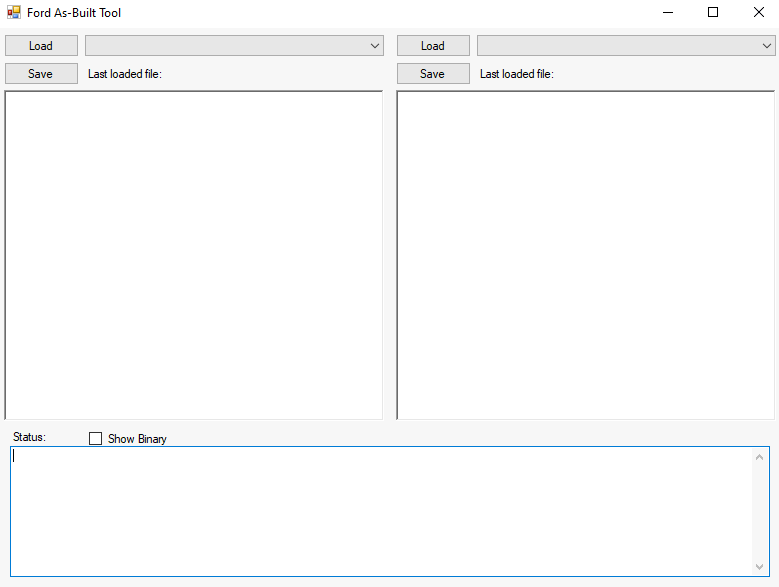The height and width of the screenshot is (587, 779).
Task: Click right 'Last loaded file:' label
Action: point(517,74)
